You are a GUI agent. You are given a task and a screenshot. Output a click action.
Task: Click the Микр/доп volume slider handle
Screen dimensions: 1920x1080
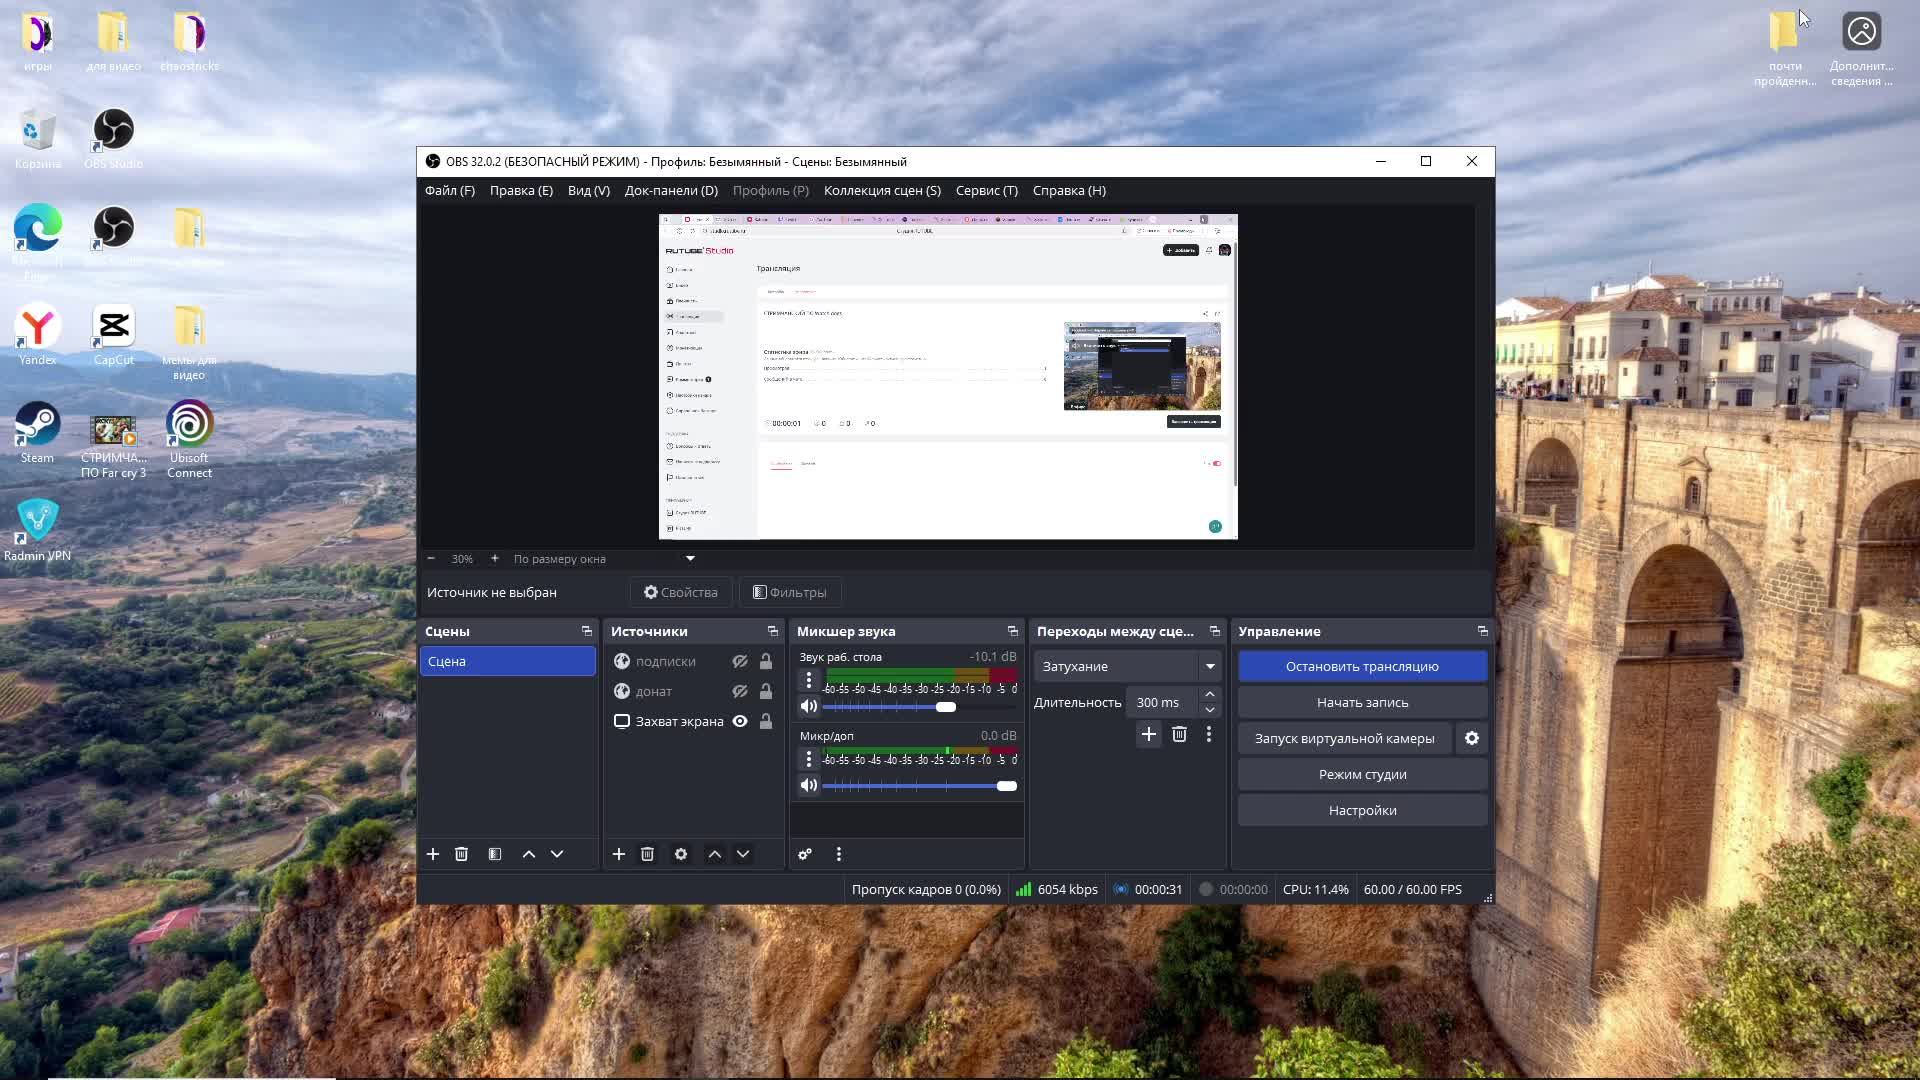[1006, 786]
